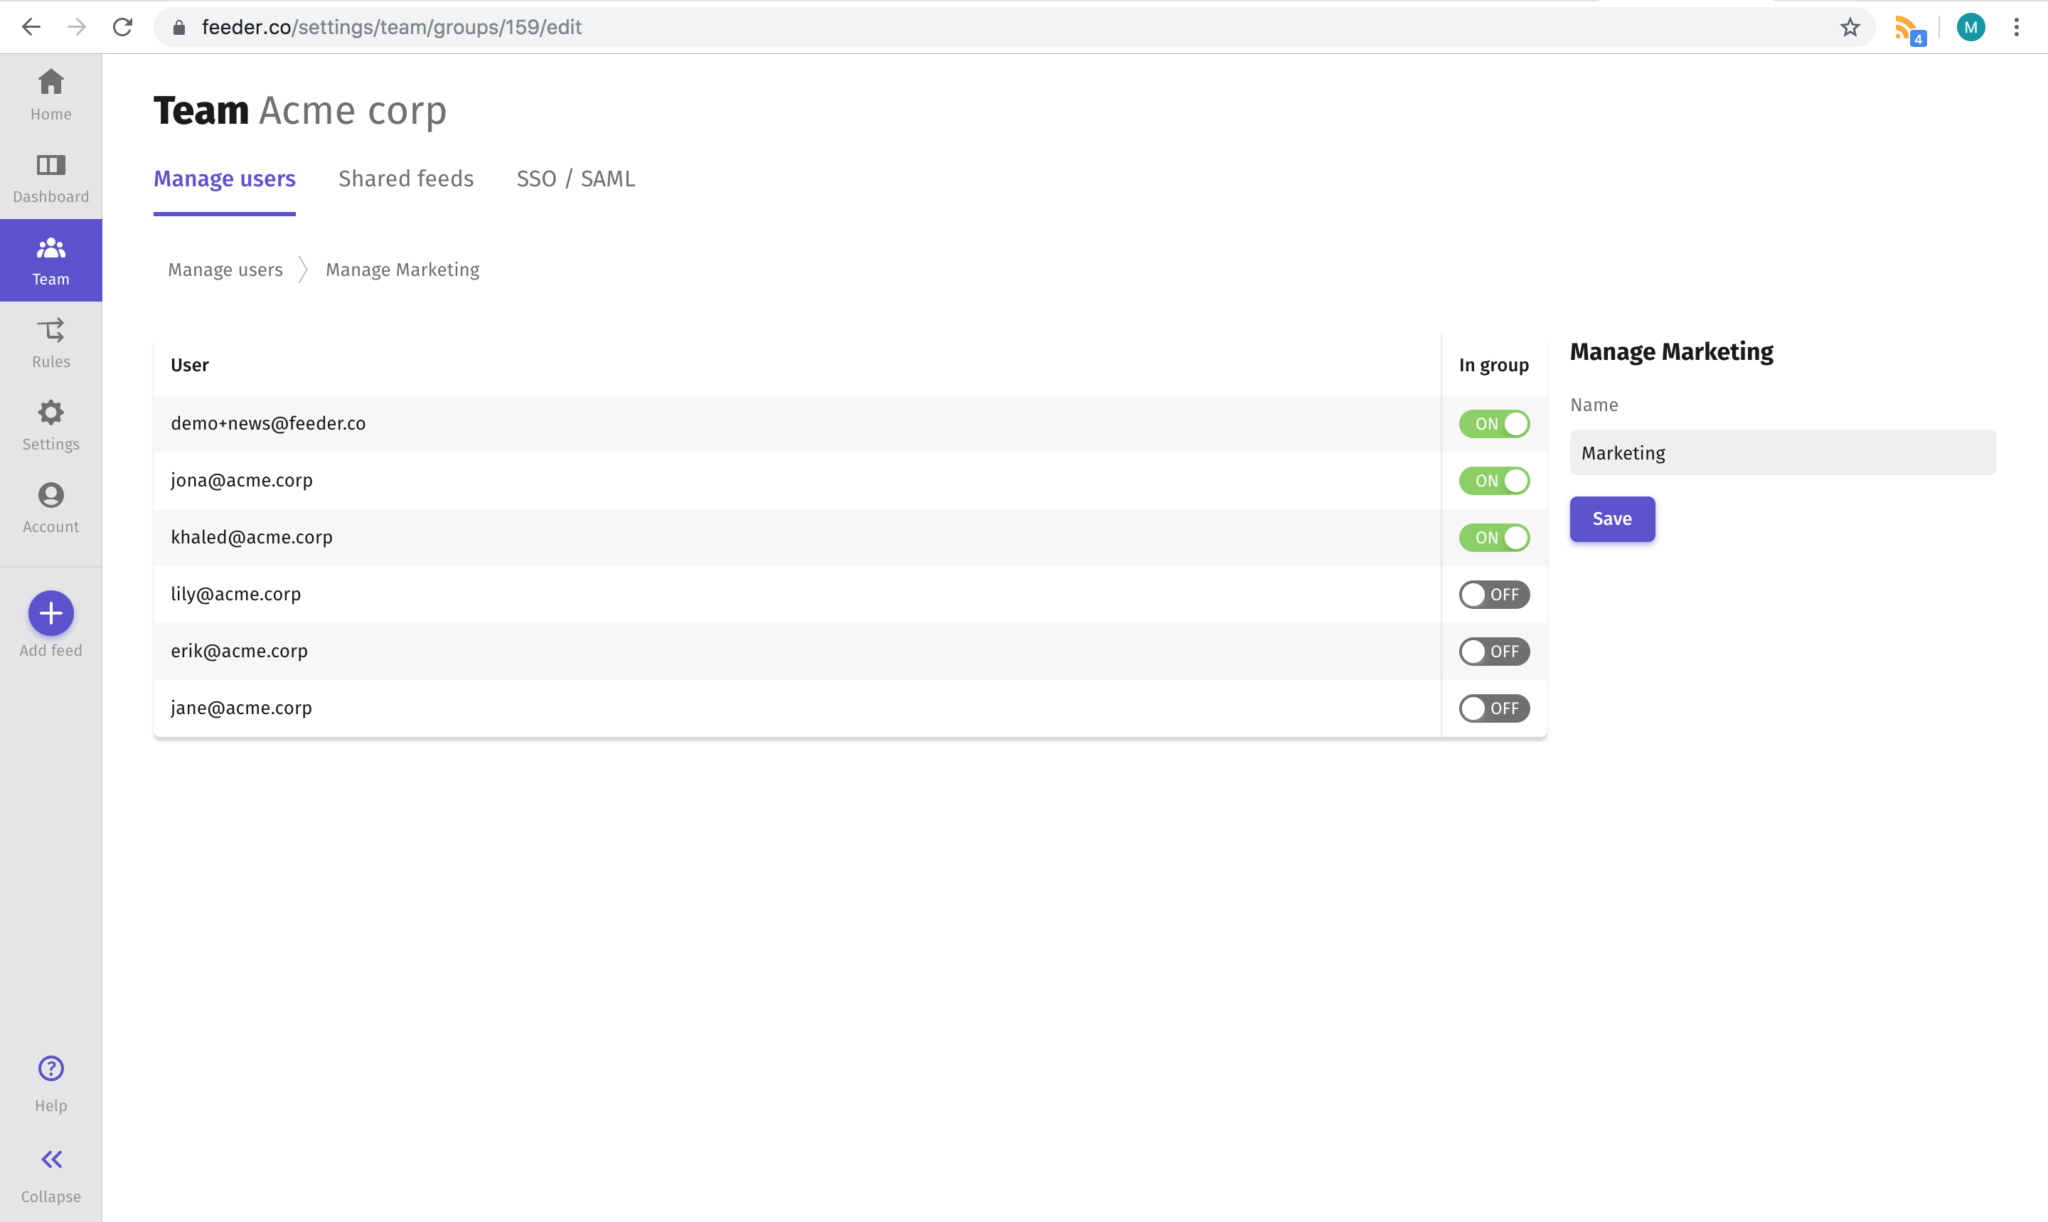Viewport: 2048px width, 1222px height.
Task: Open the Dashboard panel
Action: click(x=50, y=176)
